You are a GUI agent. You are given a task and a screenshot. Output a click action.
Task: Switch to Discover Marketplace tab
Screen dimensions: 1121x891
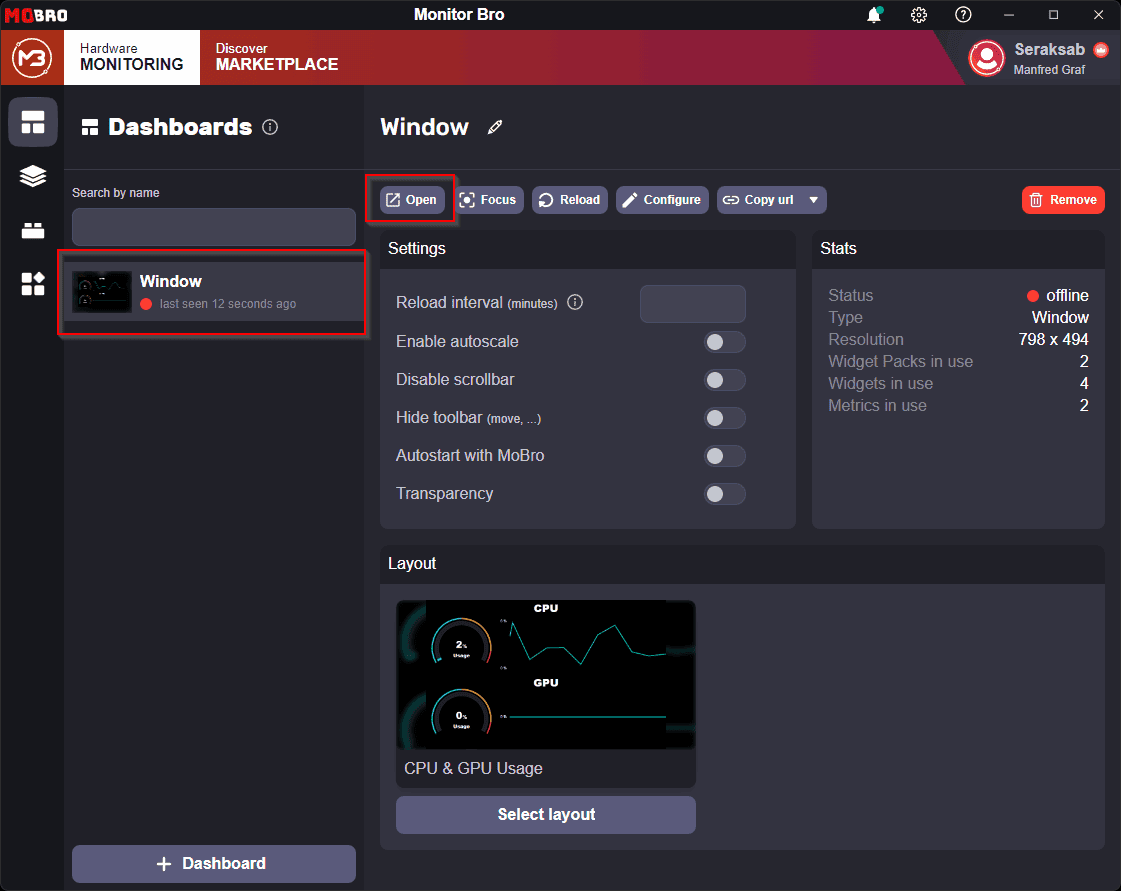tap(277, 57)
